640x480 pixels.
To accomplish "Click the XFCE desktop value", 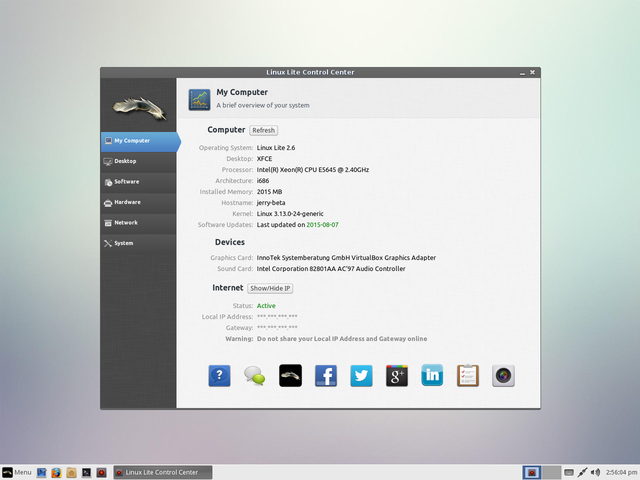I will pyautogui.click(x=264, y=159).
